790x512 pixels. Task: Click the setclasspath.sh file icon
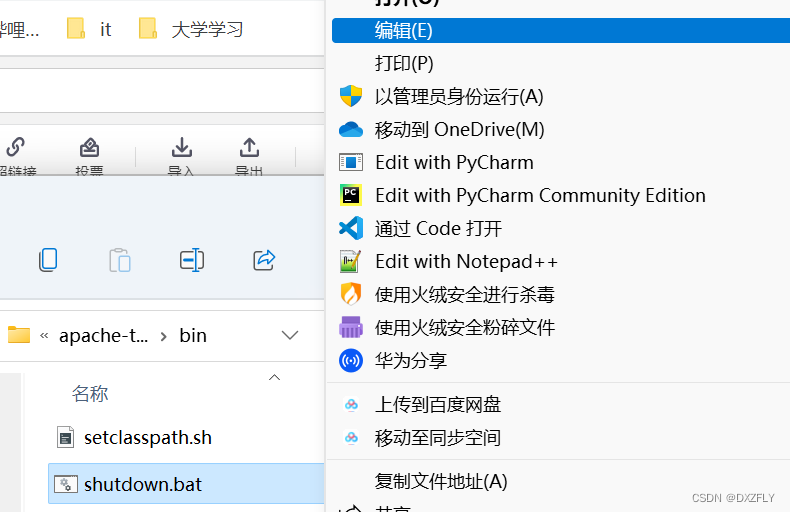click(x=65, y=437)
